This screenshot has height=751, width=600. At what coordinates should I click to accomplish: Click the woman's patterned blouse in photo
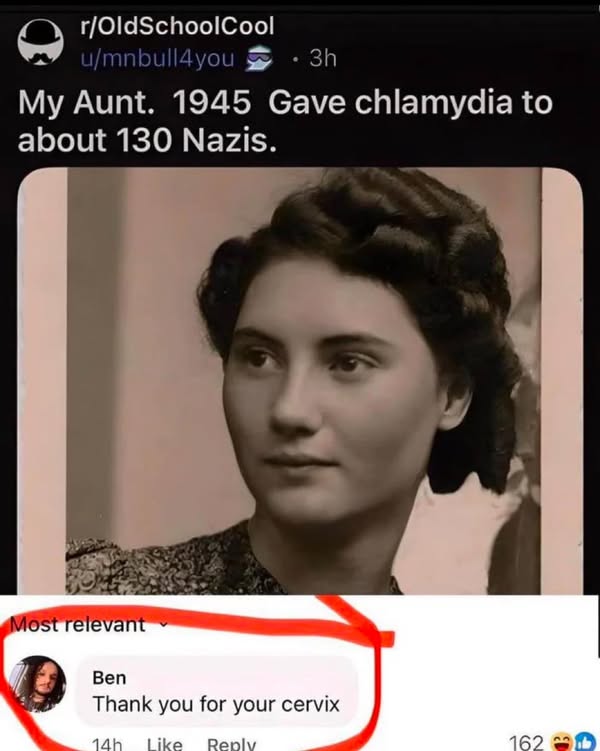[182, 563]
